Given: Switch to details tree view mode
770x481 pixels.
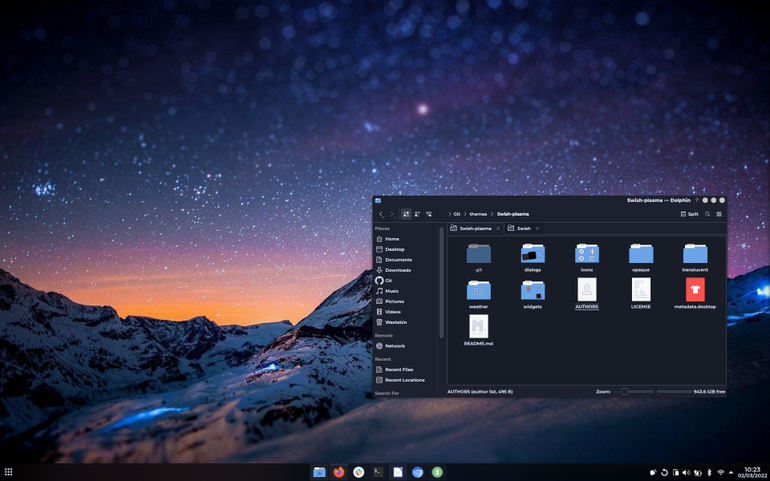Looking at the screenshot, I should click(x=429, y=214).
